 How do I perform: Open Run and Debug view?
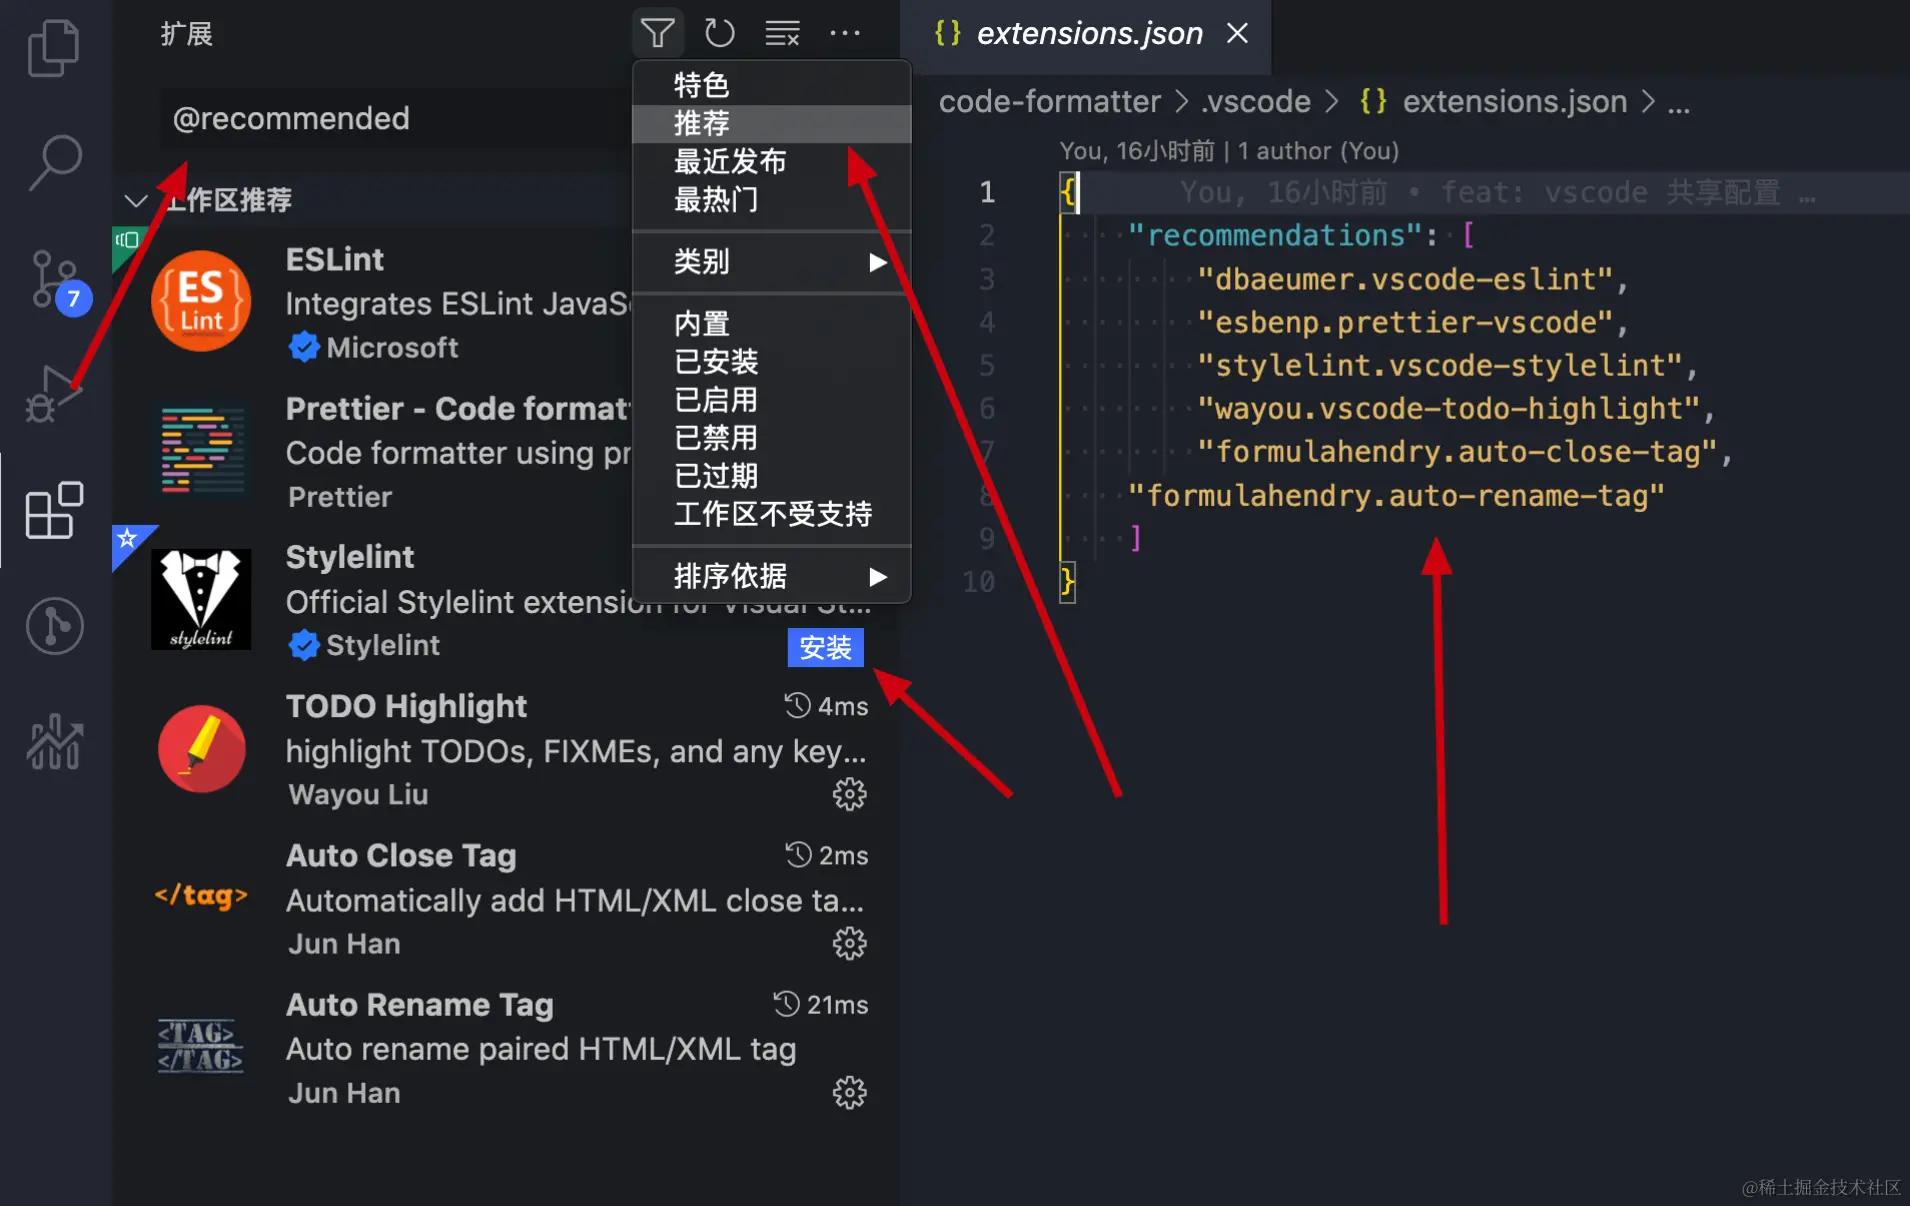(52, 394)
